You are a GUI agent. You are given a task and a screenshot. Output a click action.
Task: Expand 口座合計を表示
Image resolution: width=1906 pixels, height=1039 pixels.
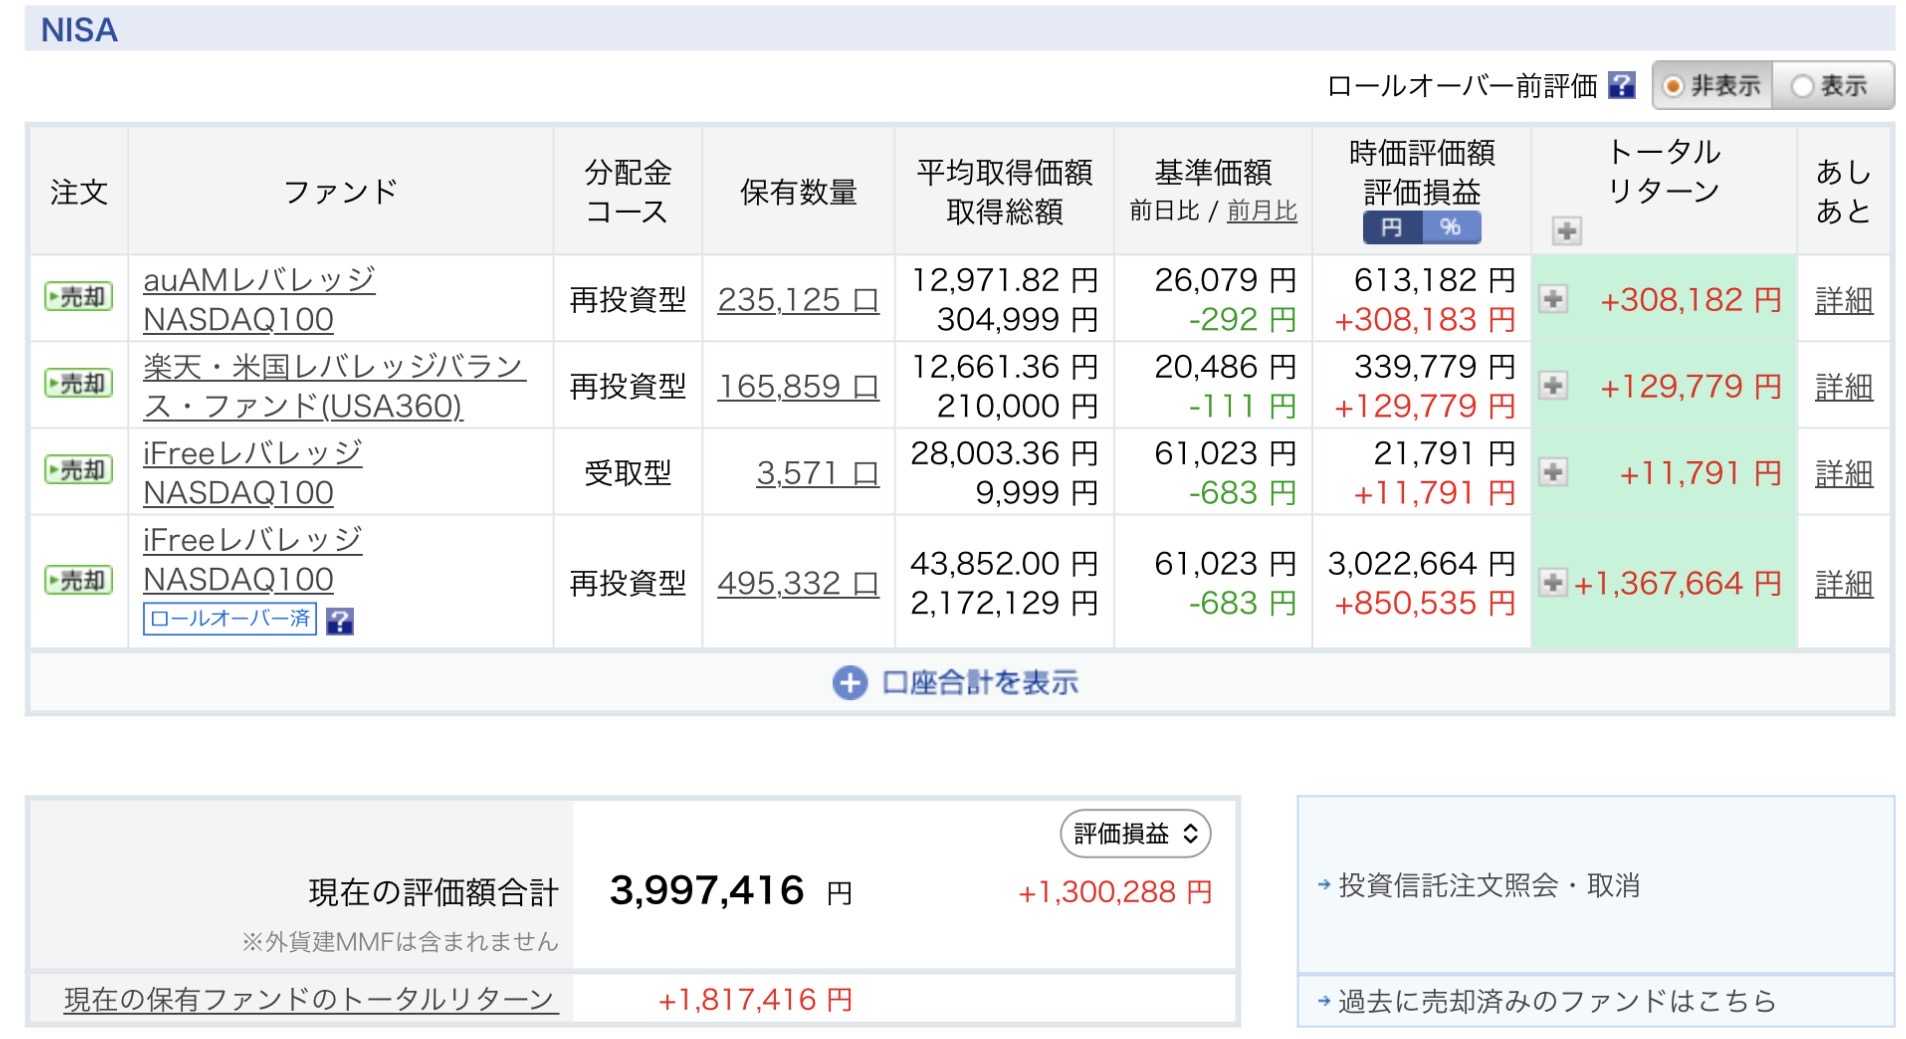pyautogui.click(x=956, y=683)
